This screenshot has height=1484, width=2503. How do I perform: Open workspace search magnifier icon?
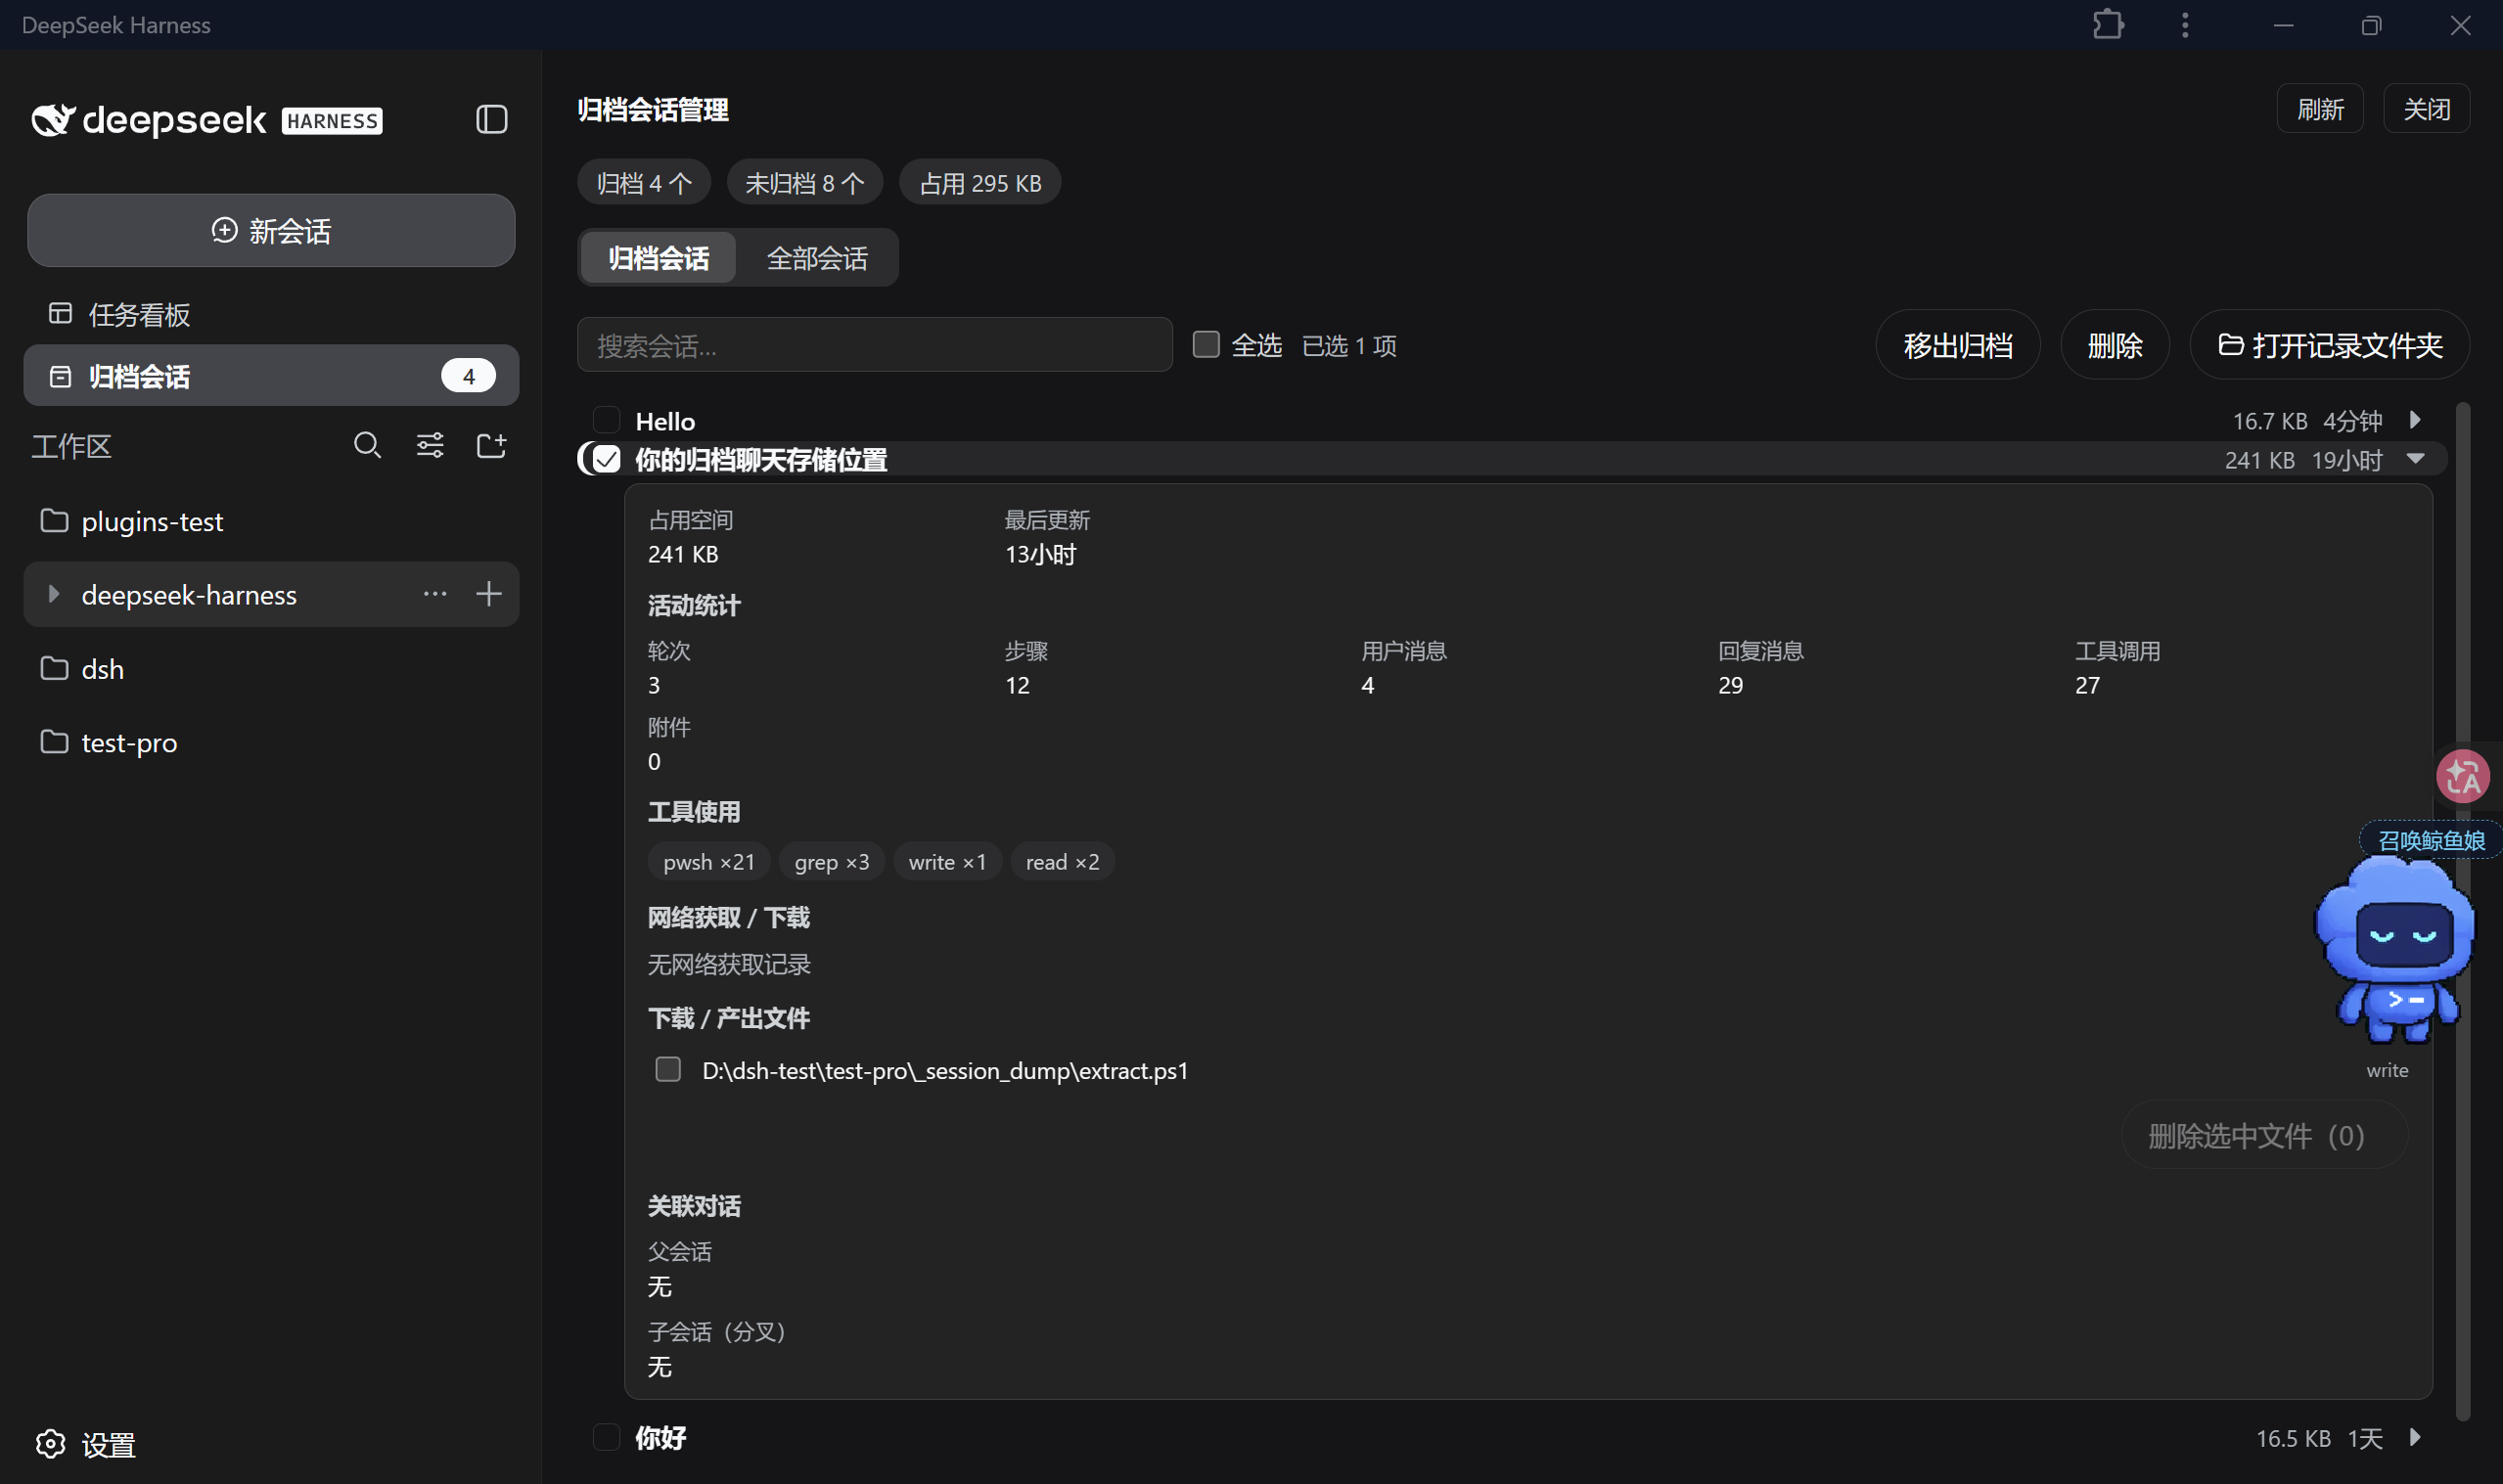(367, 445)
